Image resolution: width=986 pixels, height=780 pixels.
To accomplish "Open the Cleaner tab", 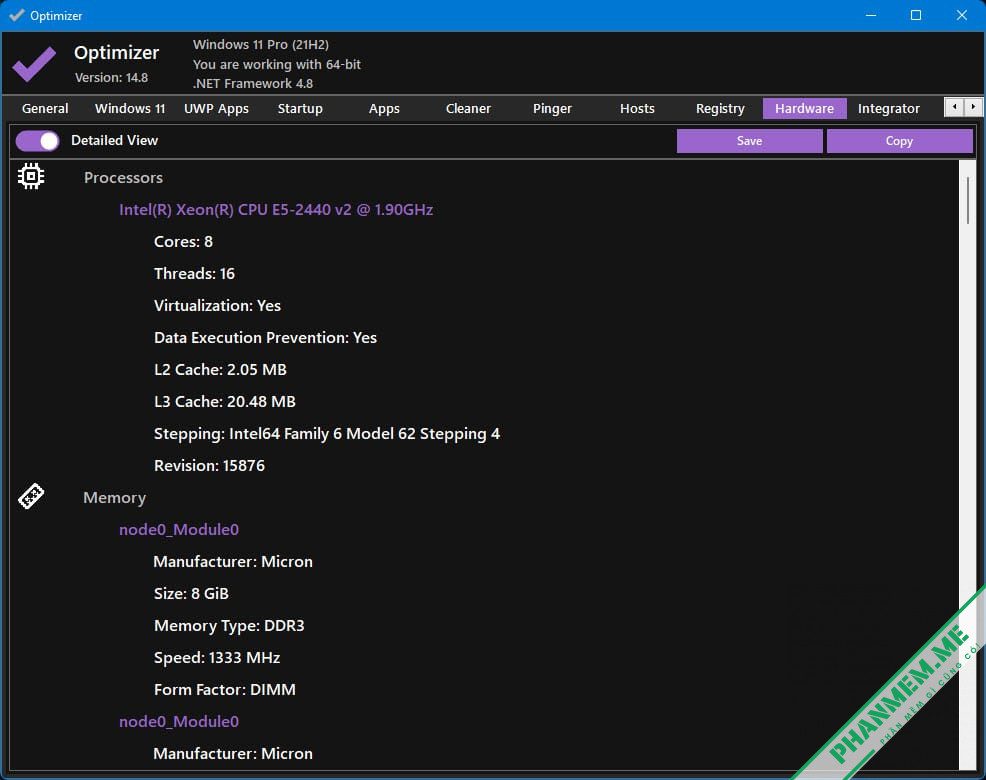I will pos(468,108).
